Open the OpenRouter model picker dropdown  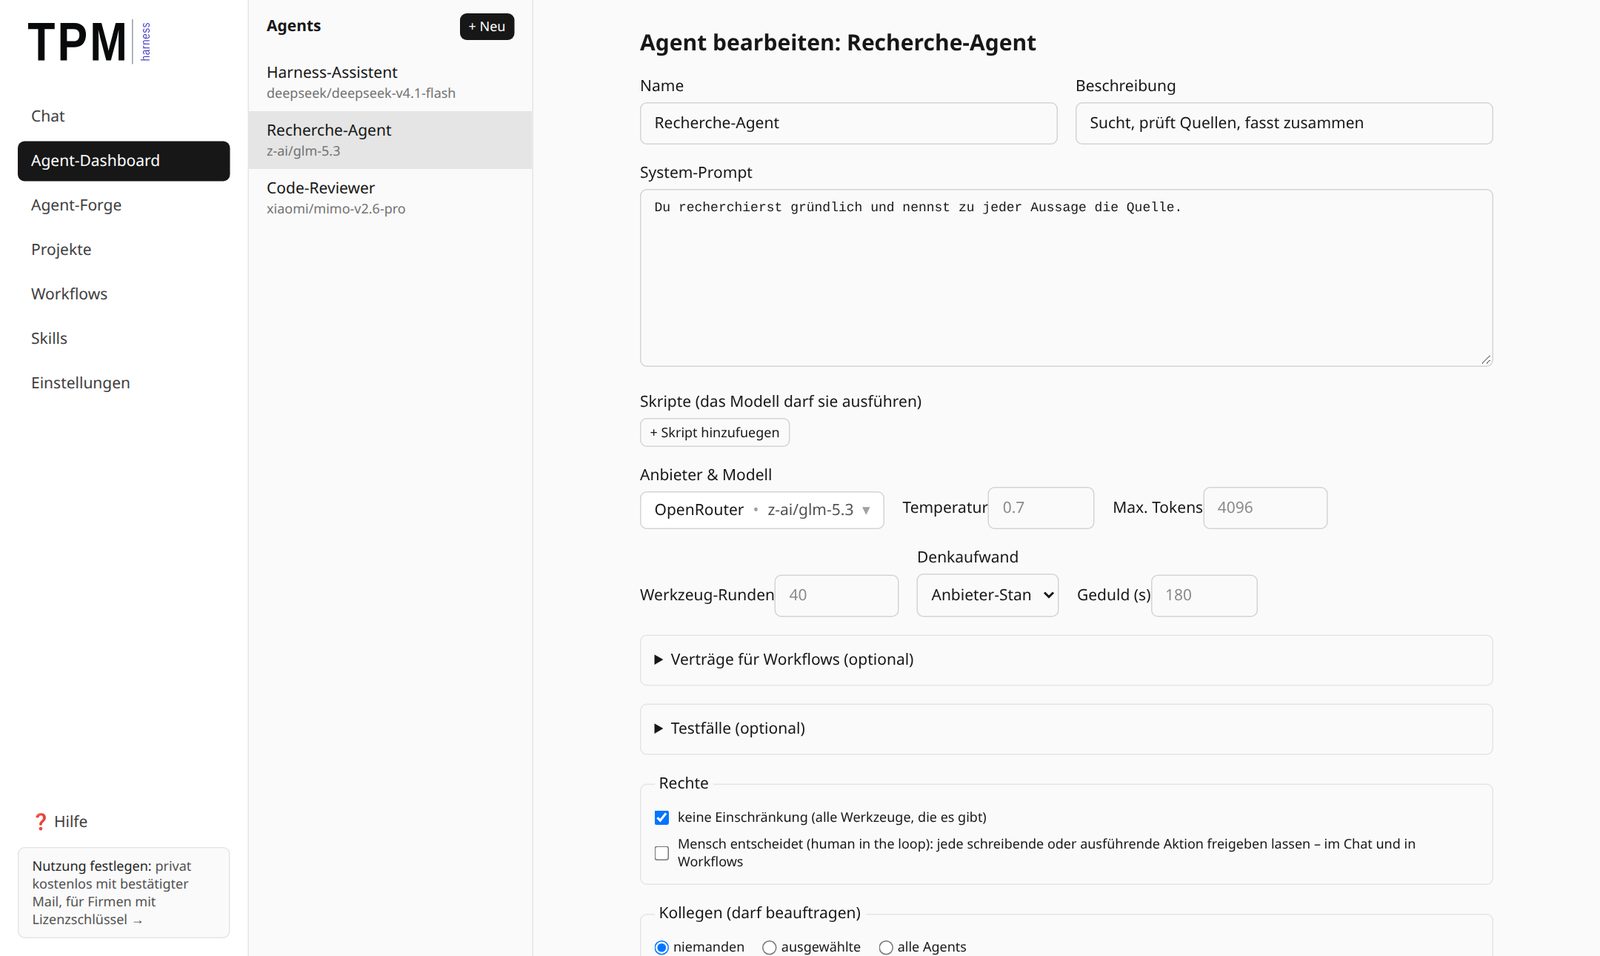(x=762, y=510)
